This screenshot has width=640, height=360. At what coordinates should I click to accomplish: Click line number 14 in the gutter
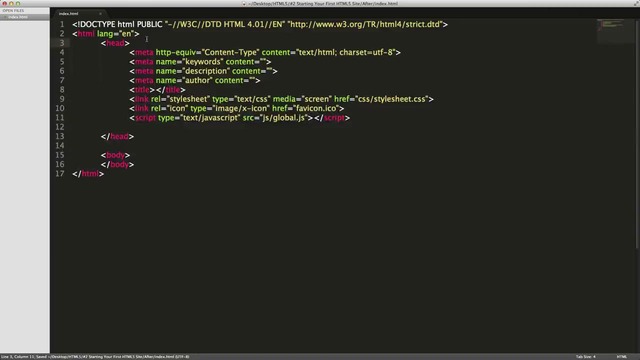[x=60, y=146]
